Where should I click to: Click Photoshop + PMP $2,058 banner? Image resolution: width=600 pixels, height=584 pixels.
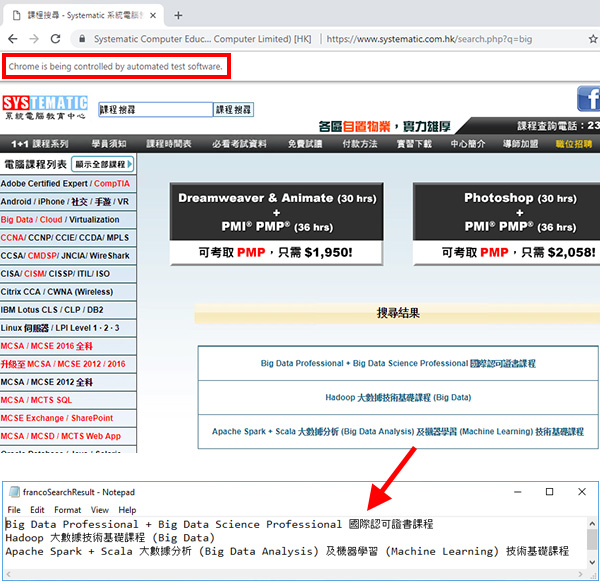pyautogui.click(x=506, y=224)
